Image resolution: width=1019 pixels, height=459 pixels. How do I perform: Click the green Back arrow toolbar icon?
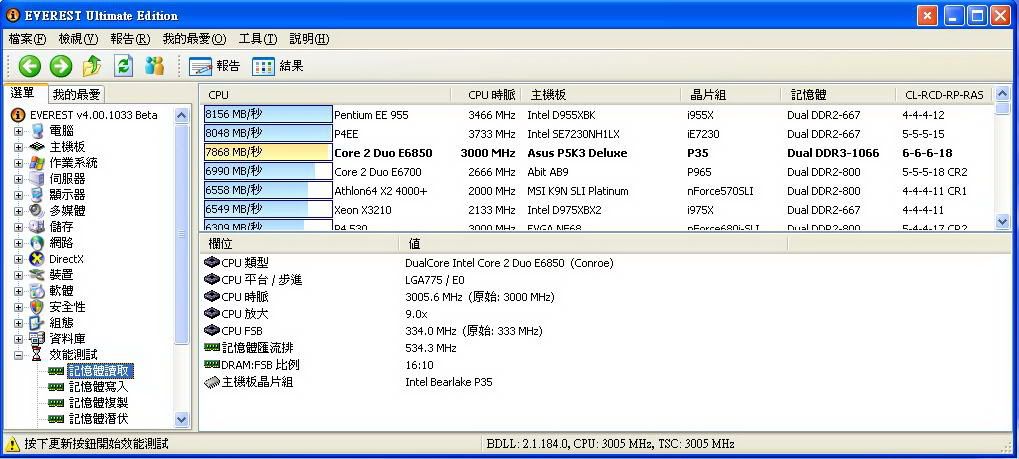click(30, 66)
